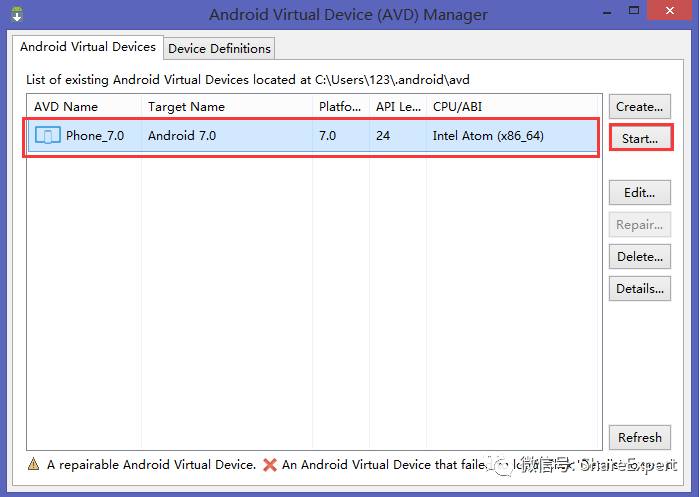Select the Phone_7.0 row in the list
The height and width of the screenshot is (497, 699).
(x=312, y=136)
